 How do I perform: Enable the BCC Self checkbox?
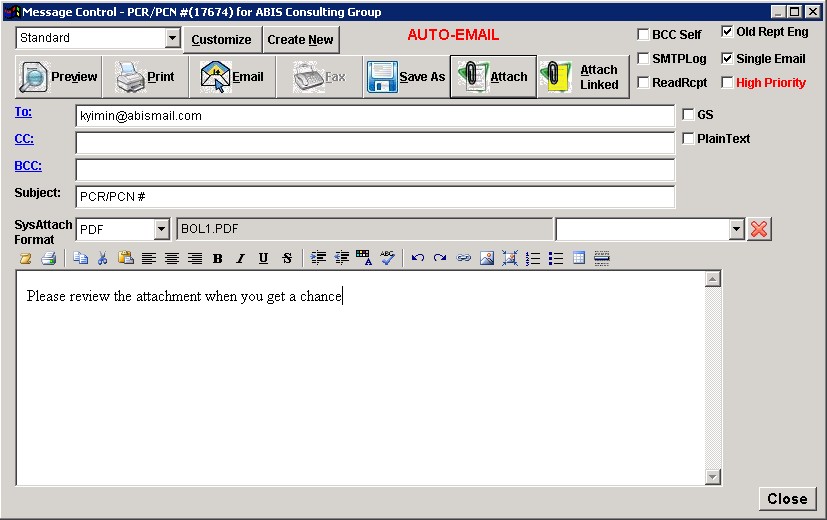[x=644, y=35]
